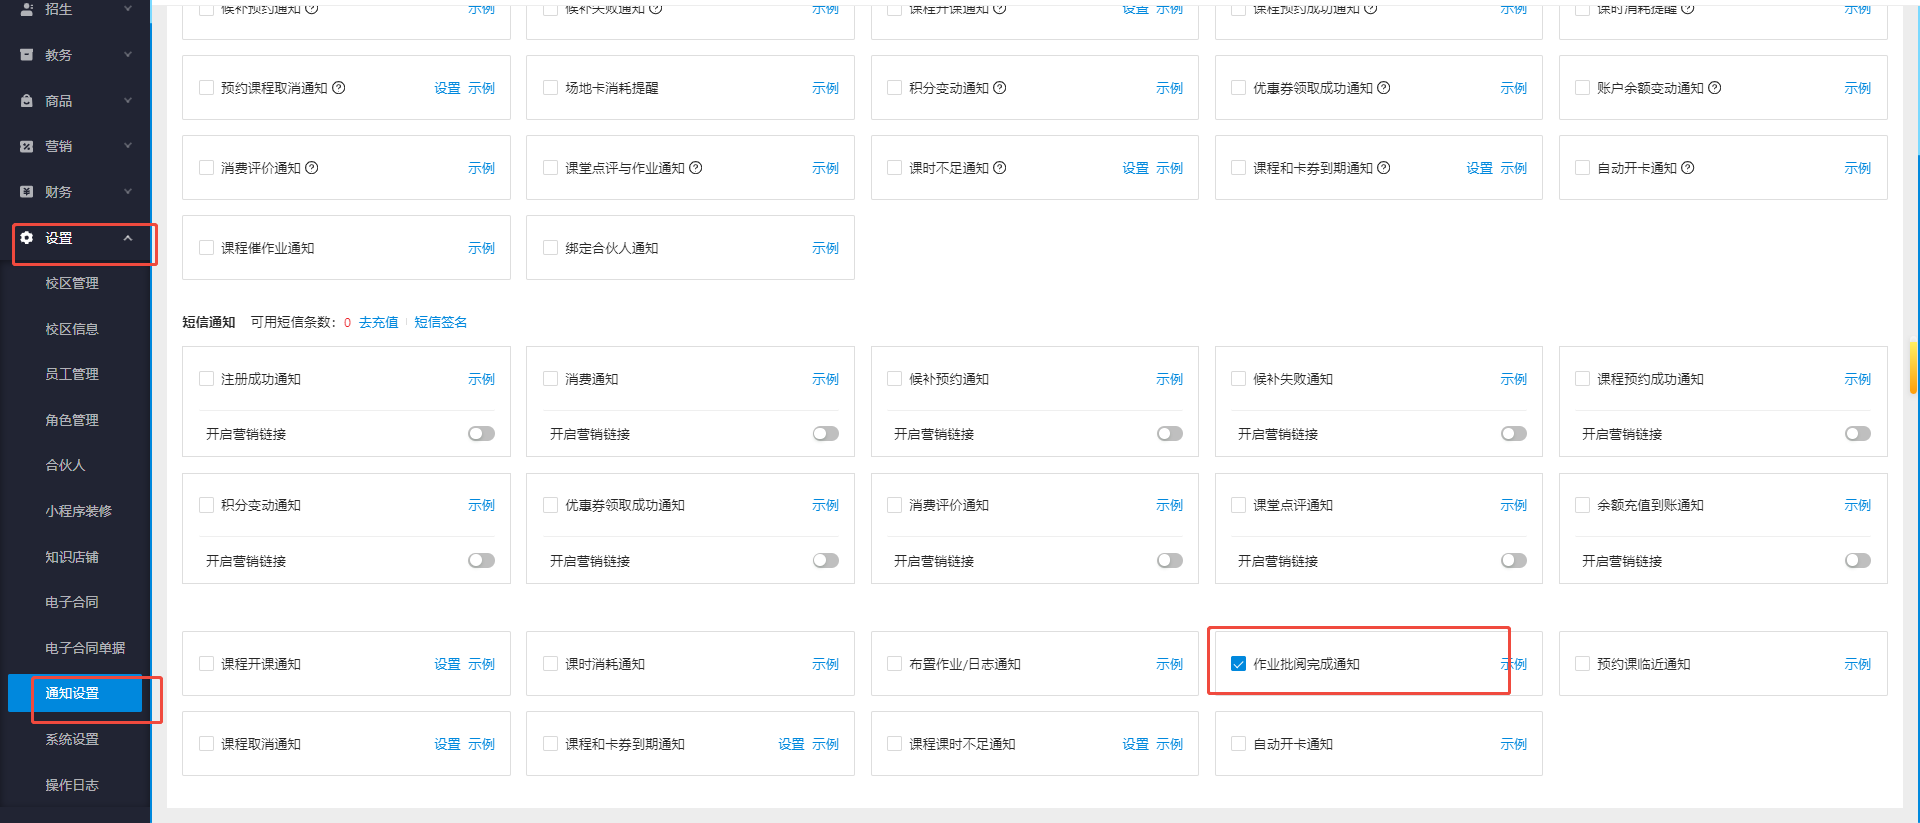Viewport: 1920px width, 823px height.
Task: Check the 场地卡消耗提醒 checkbox
Action: [x=550, y=88]
